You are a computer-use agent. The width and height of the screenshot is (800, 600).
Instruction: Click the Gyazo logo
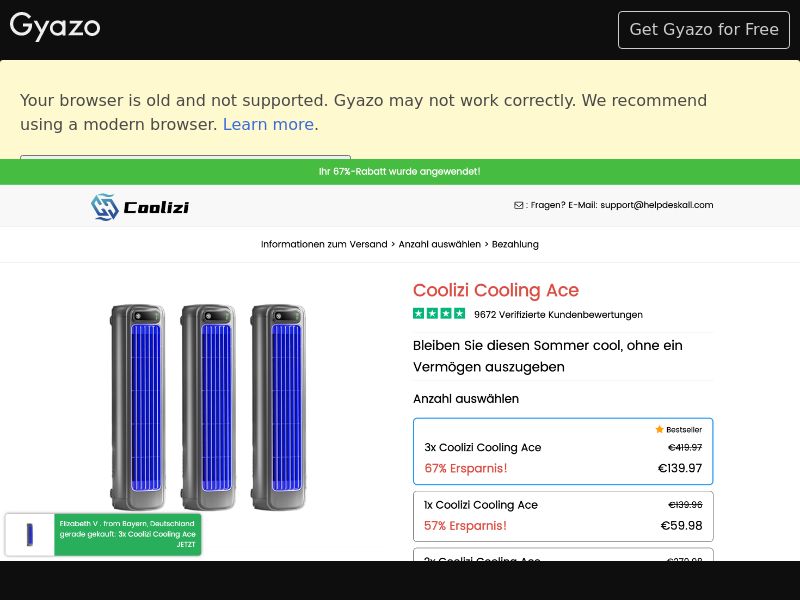click(x=55, y=27)
